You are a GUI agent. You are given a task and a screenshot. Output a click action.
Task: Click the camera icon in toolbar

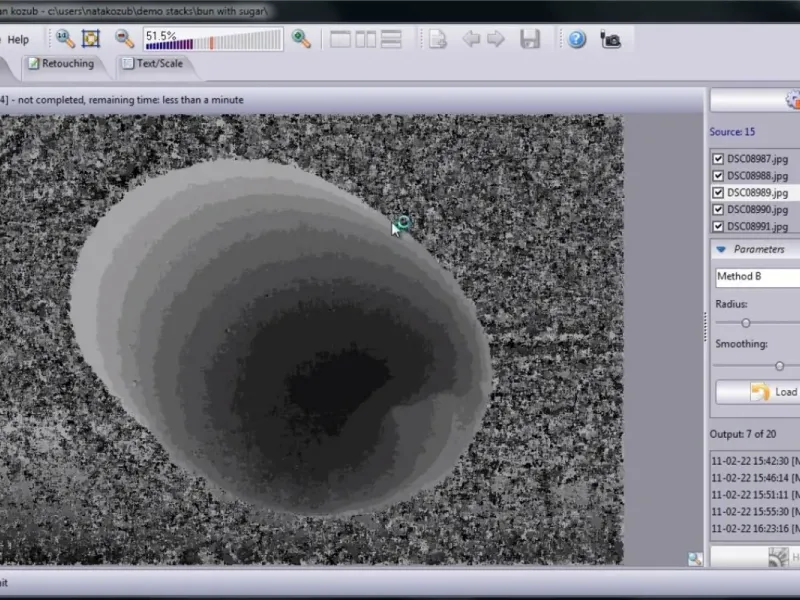610,39
